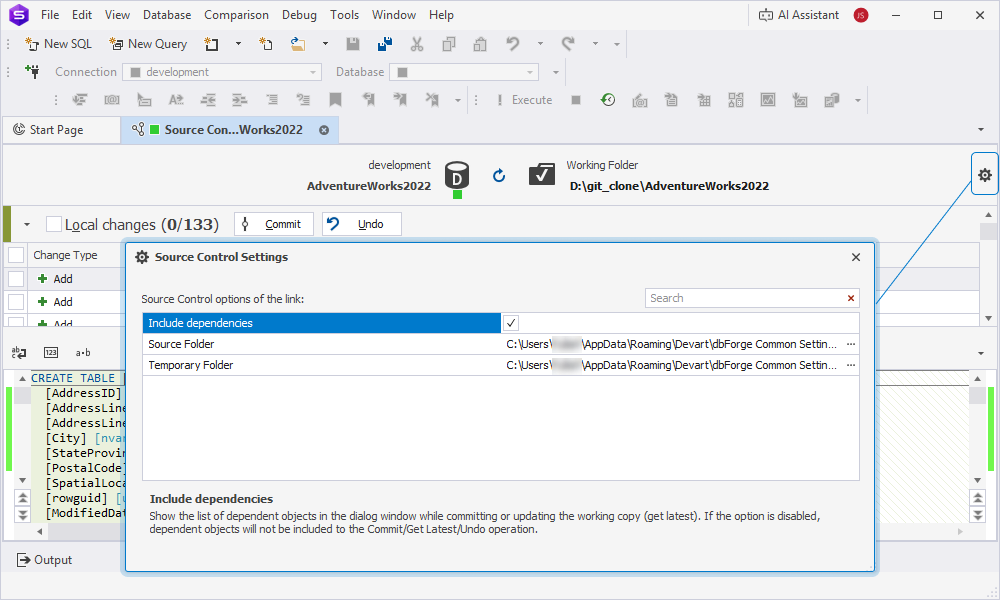
Task: Open the File menu
Action: click(x=50, y=15)
